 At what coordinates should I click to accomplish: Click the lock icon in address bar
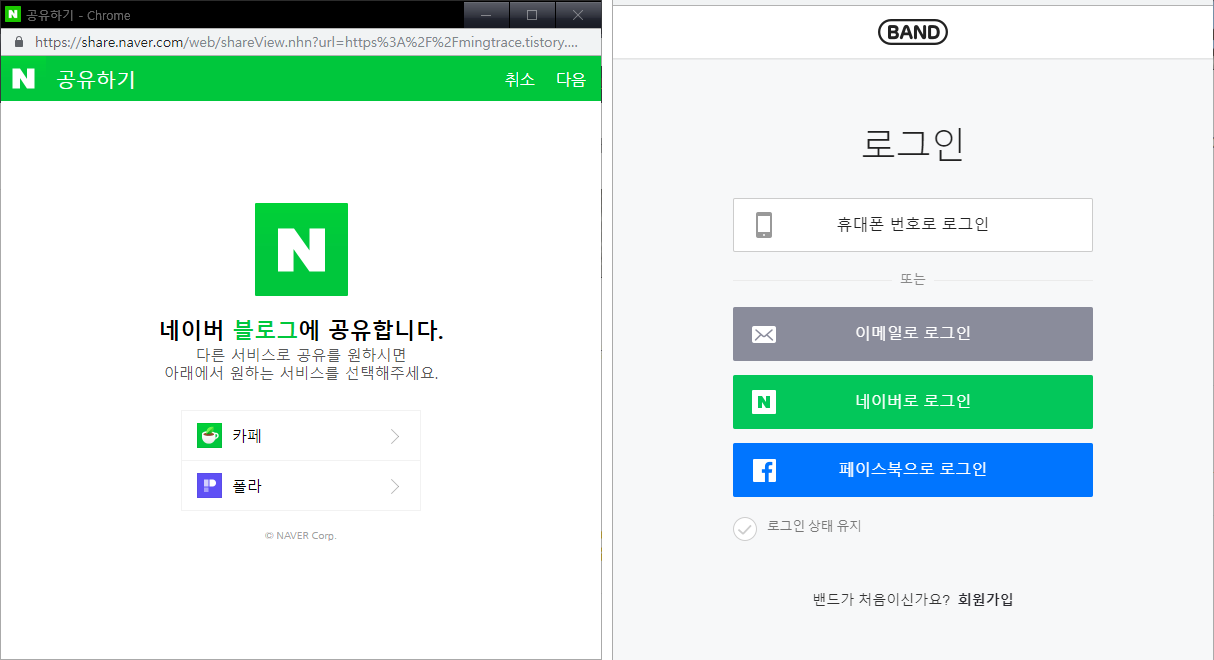[x=18, y=42]
